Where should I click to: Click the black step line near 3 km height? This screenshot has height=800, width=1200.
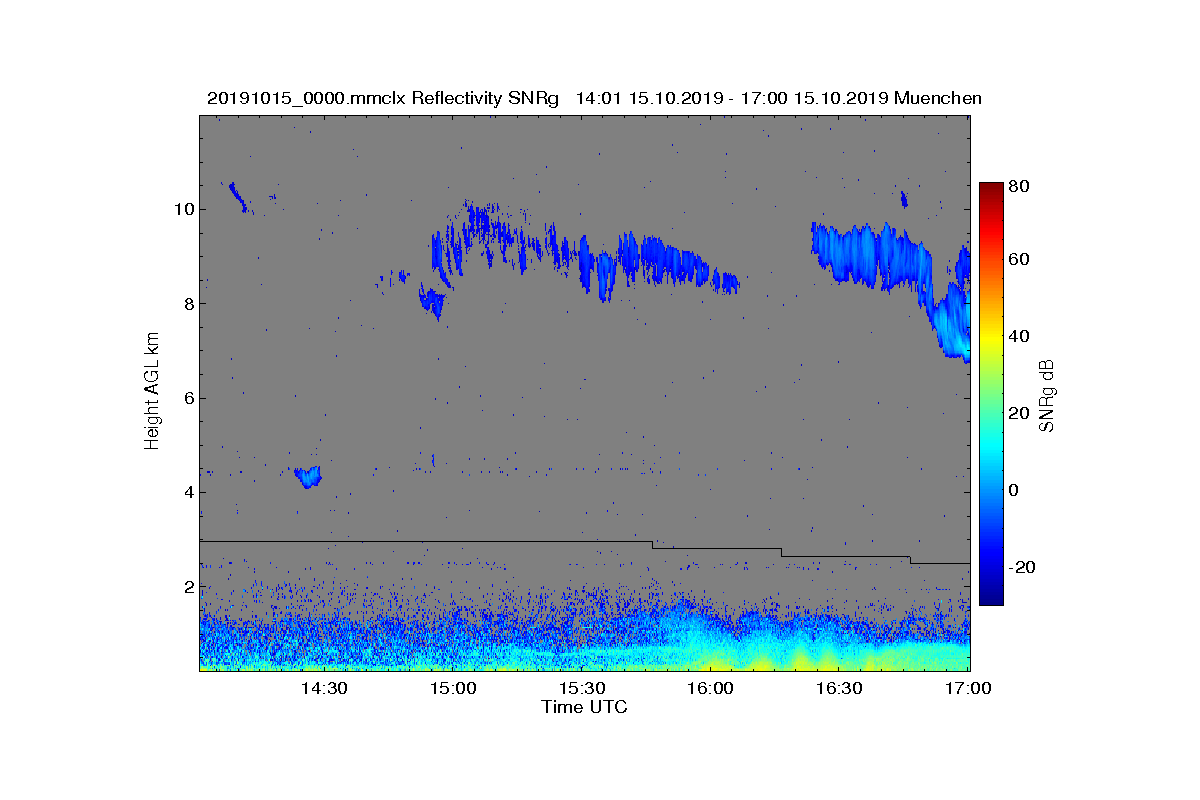(585, 551)
